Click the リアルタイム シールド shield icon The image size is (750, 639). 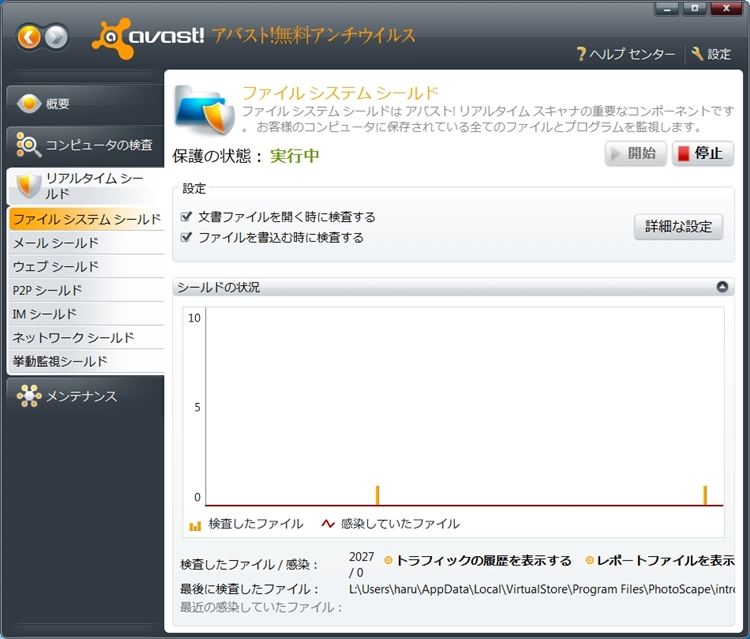[x=28, y=185]
